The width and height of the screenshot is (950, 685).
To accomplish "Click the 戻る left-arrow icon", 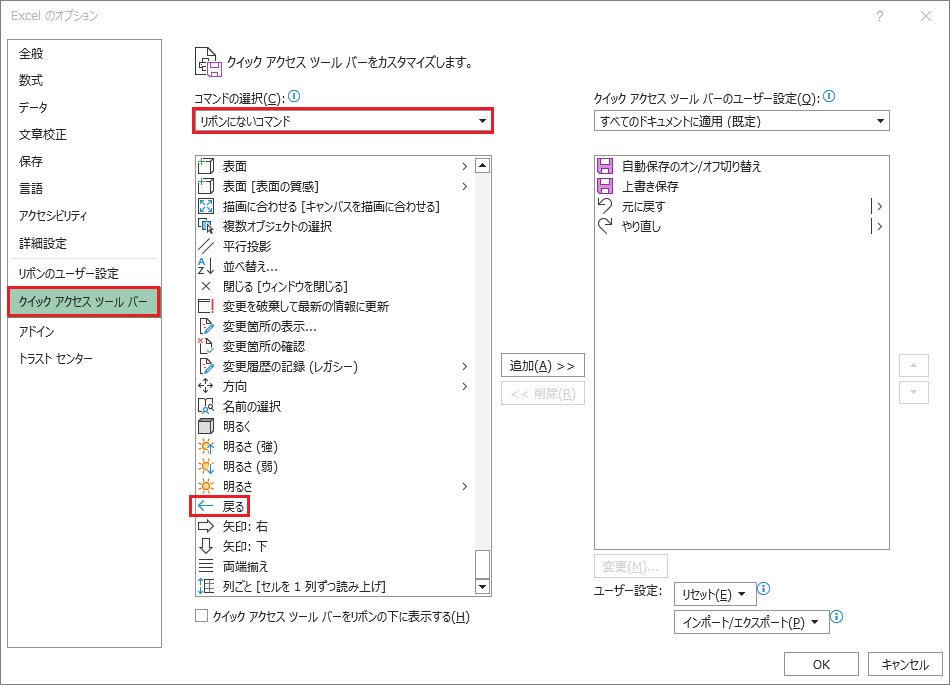I will click(207, 506).
